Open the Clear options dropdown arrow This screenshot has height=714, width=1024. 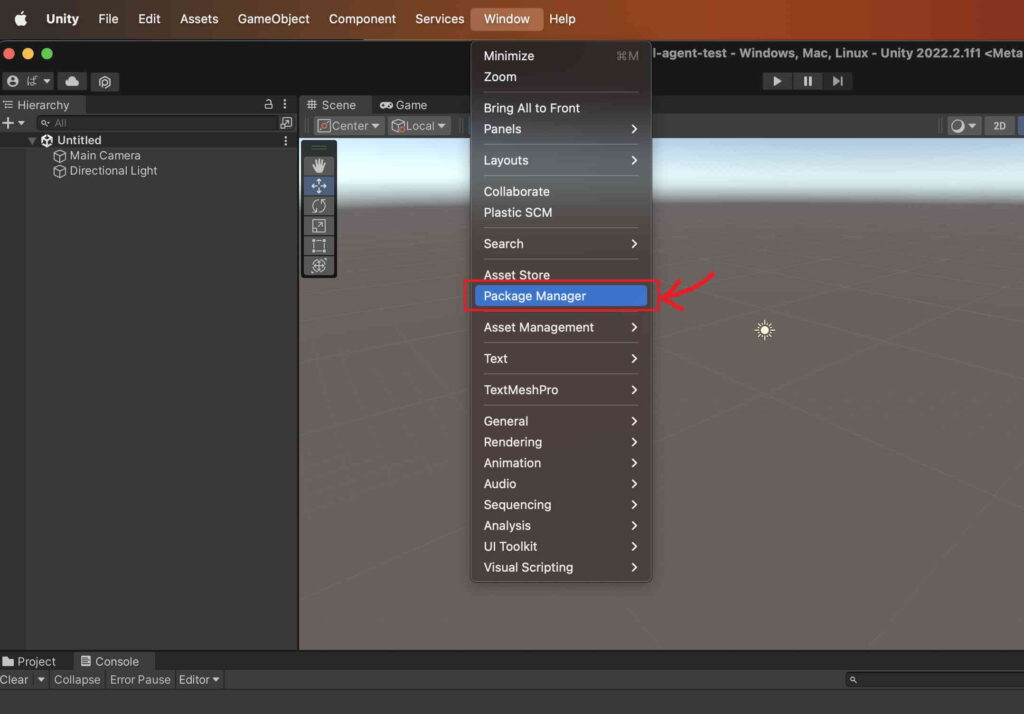[x=40, y=679]
